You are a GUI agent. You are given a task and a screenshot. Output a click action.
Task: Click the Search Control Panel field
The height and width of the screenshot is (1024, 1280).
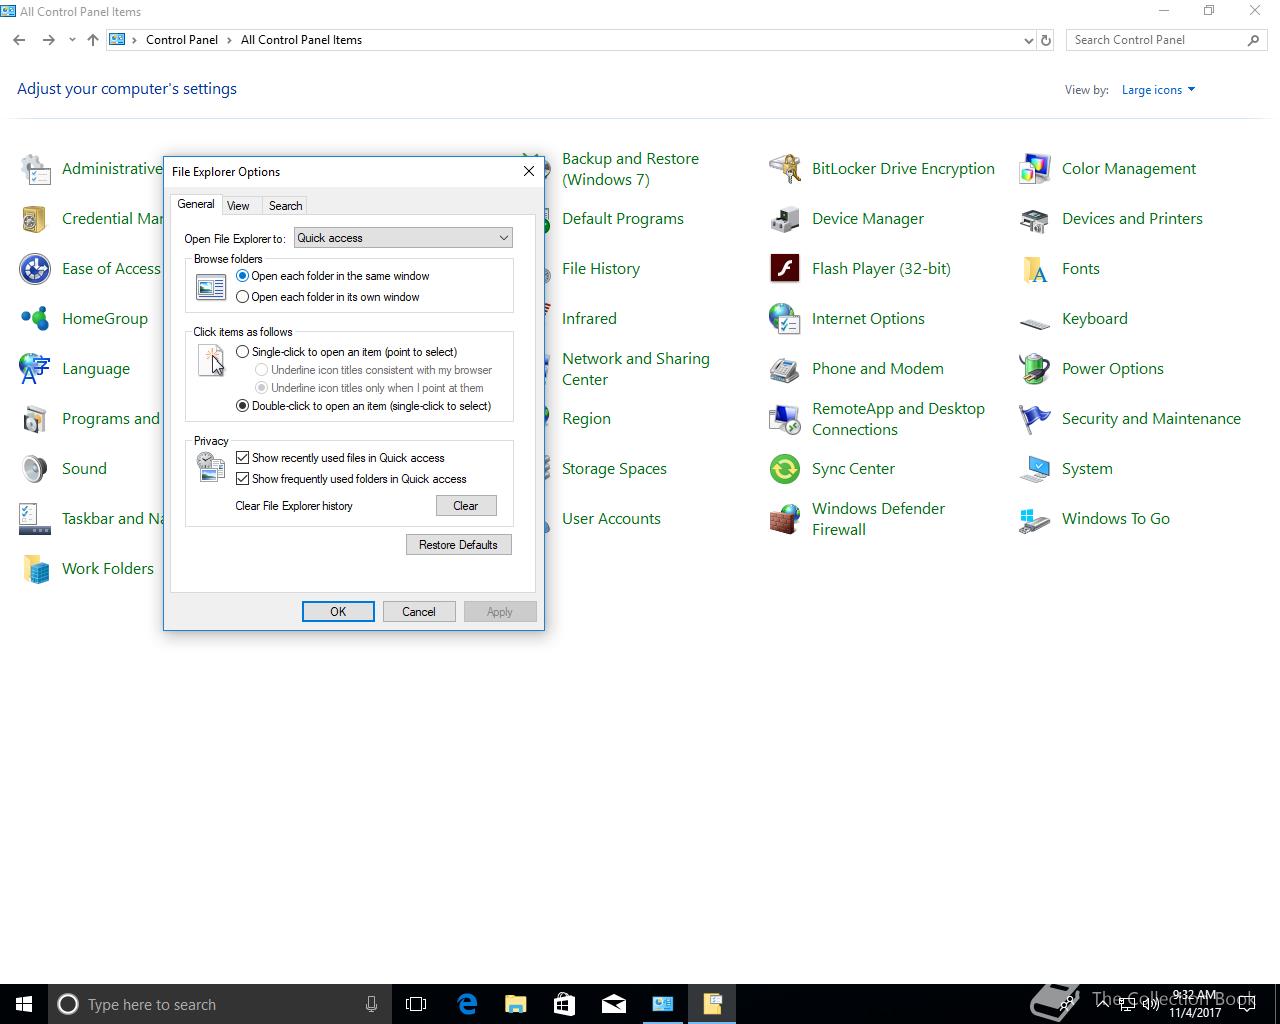click(1157, 40)
